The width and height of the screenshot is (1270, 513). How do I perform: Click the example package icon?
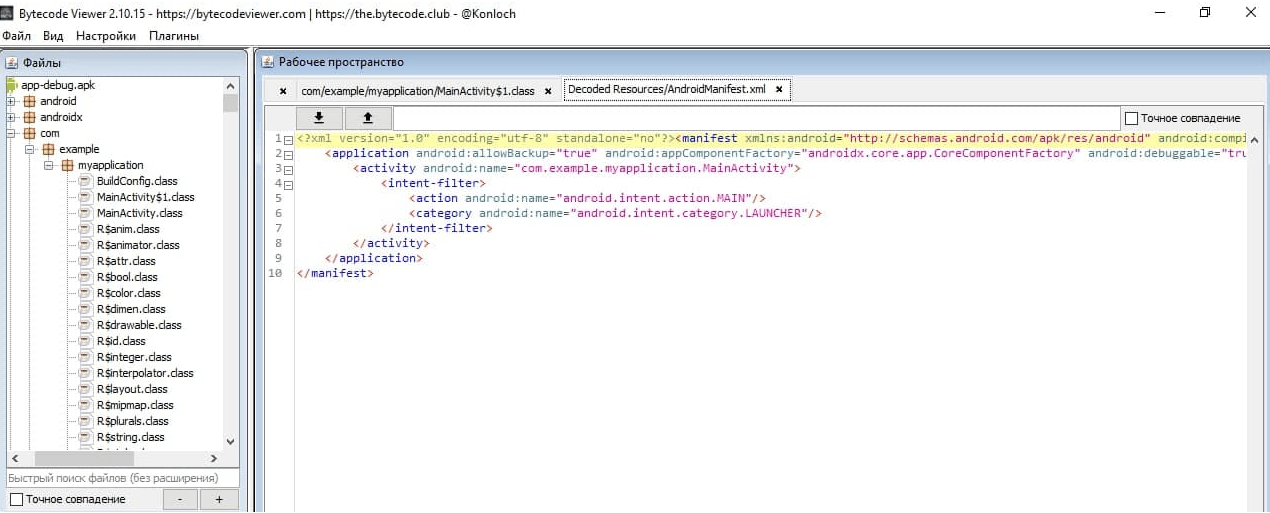[x=48, y=149]
